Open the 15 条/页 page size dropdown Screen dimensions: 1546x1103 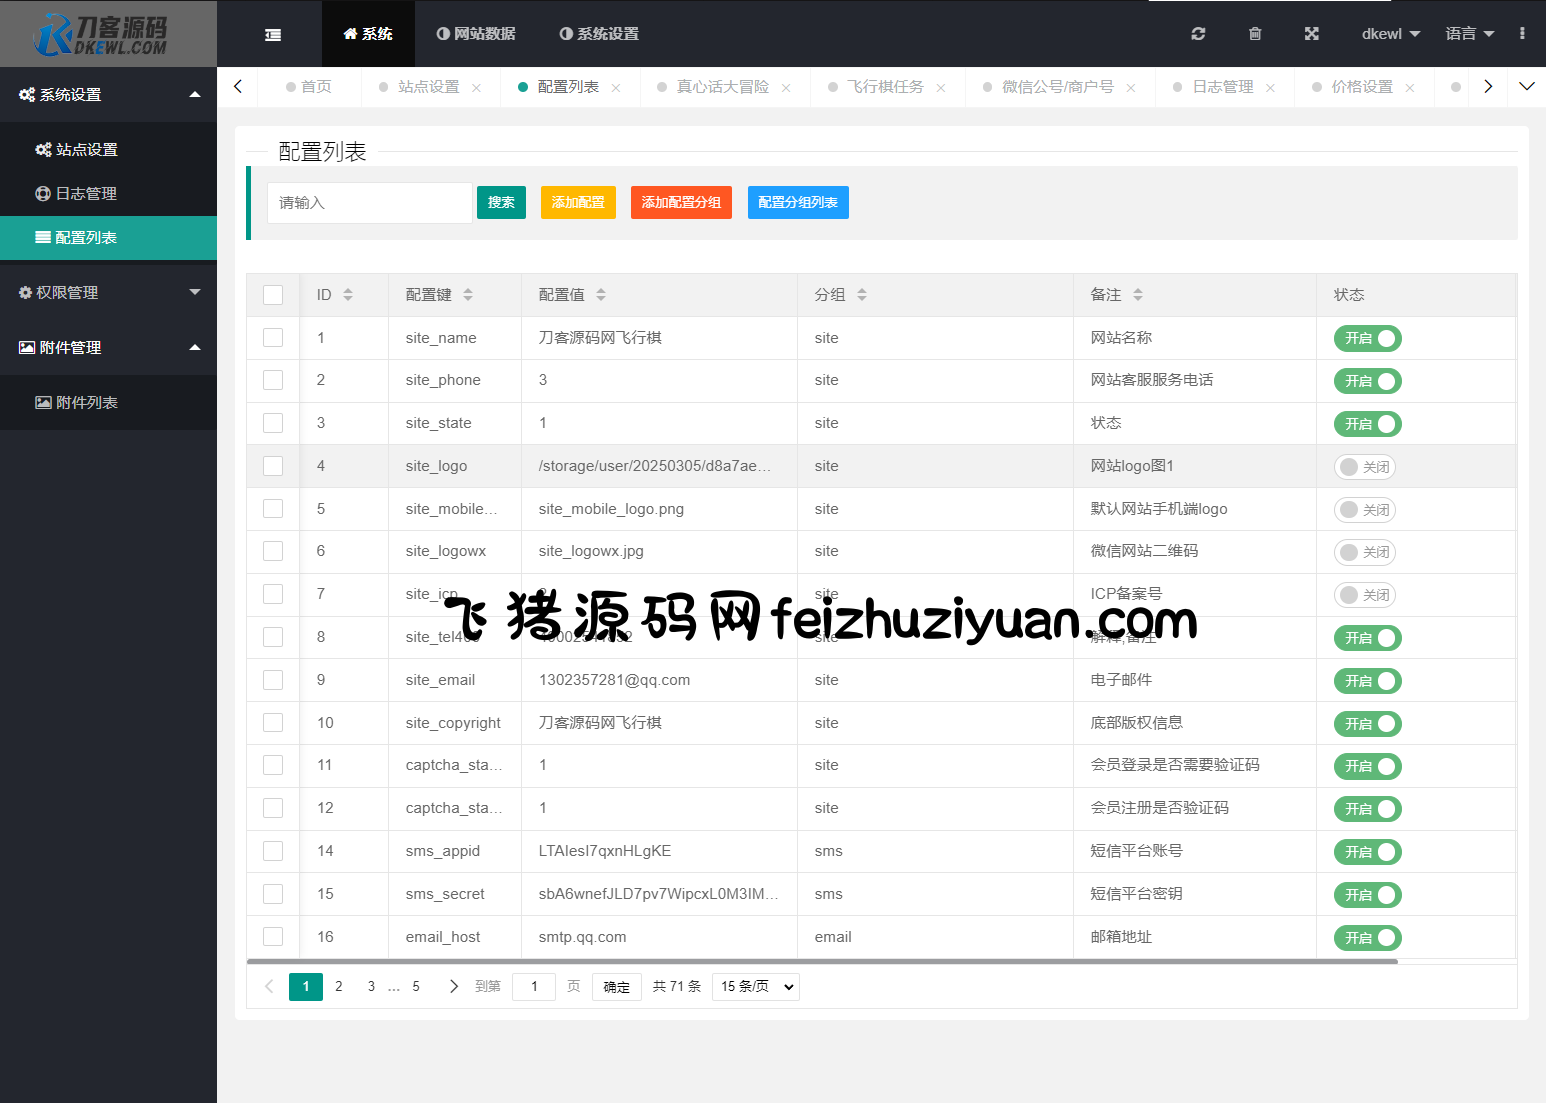coord(756,987)
